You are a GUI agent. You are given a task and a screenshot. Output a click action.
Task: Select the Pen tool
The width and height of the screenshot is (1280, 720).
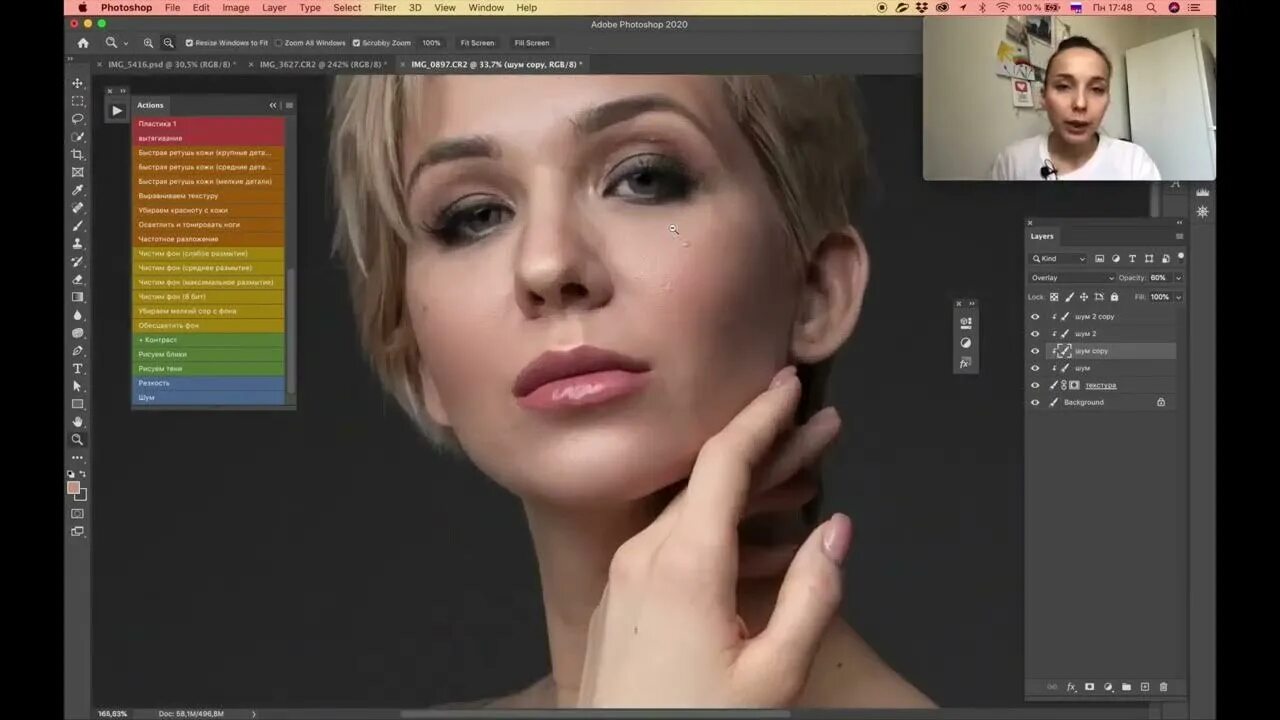click(77, 351)
